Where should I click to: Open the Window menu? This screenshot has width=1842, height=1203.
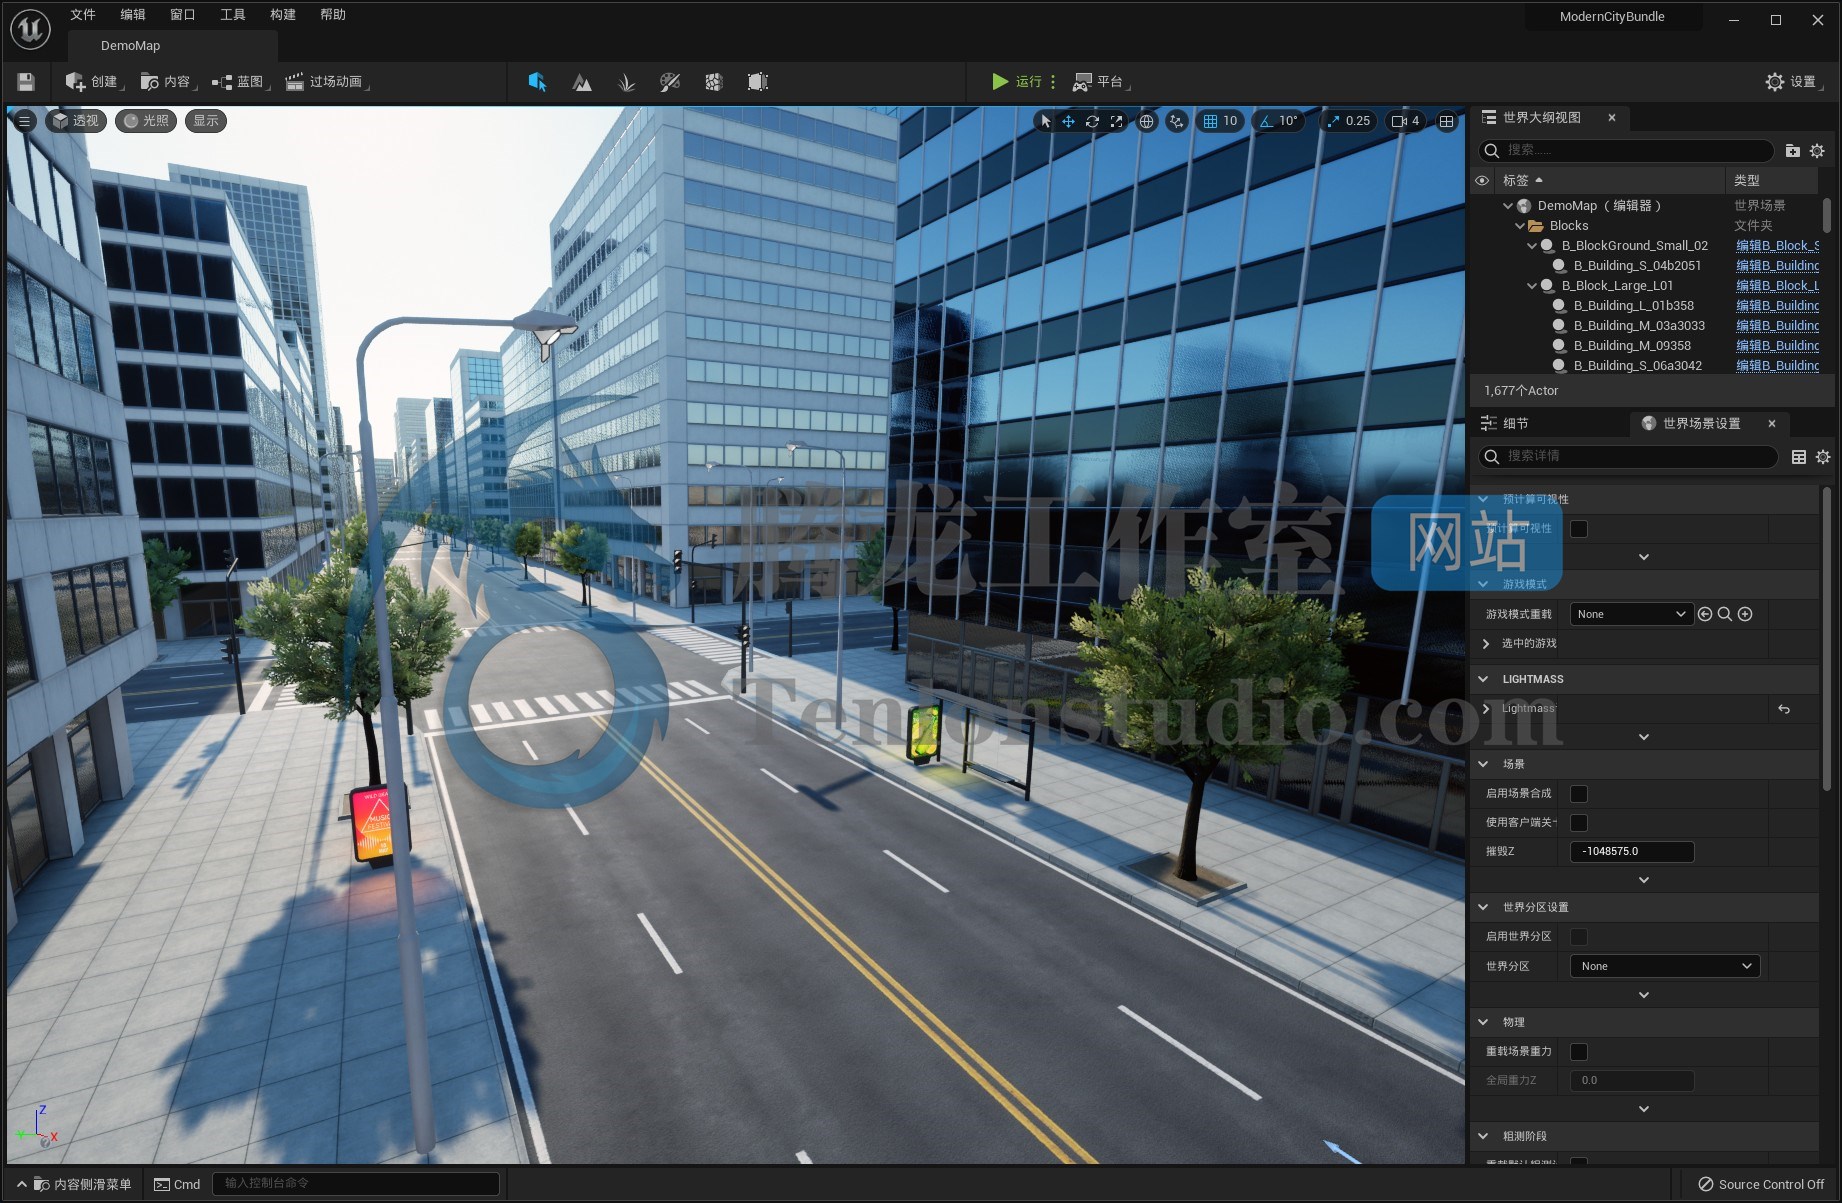(x=183, y=15)
